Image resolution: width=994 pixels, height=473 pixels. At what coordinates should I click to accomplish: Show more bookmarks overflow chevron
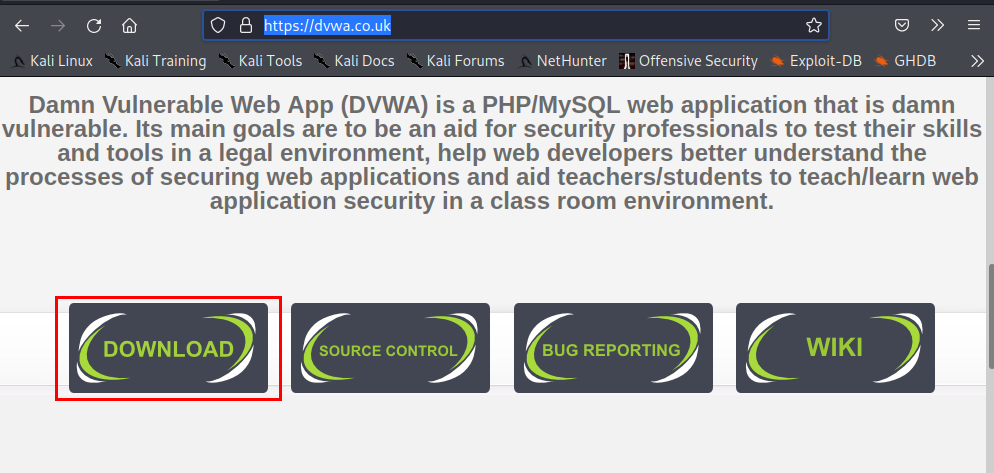point(978,61)
